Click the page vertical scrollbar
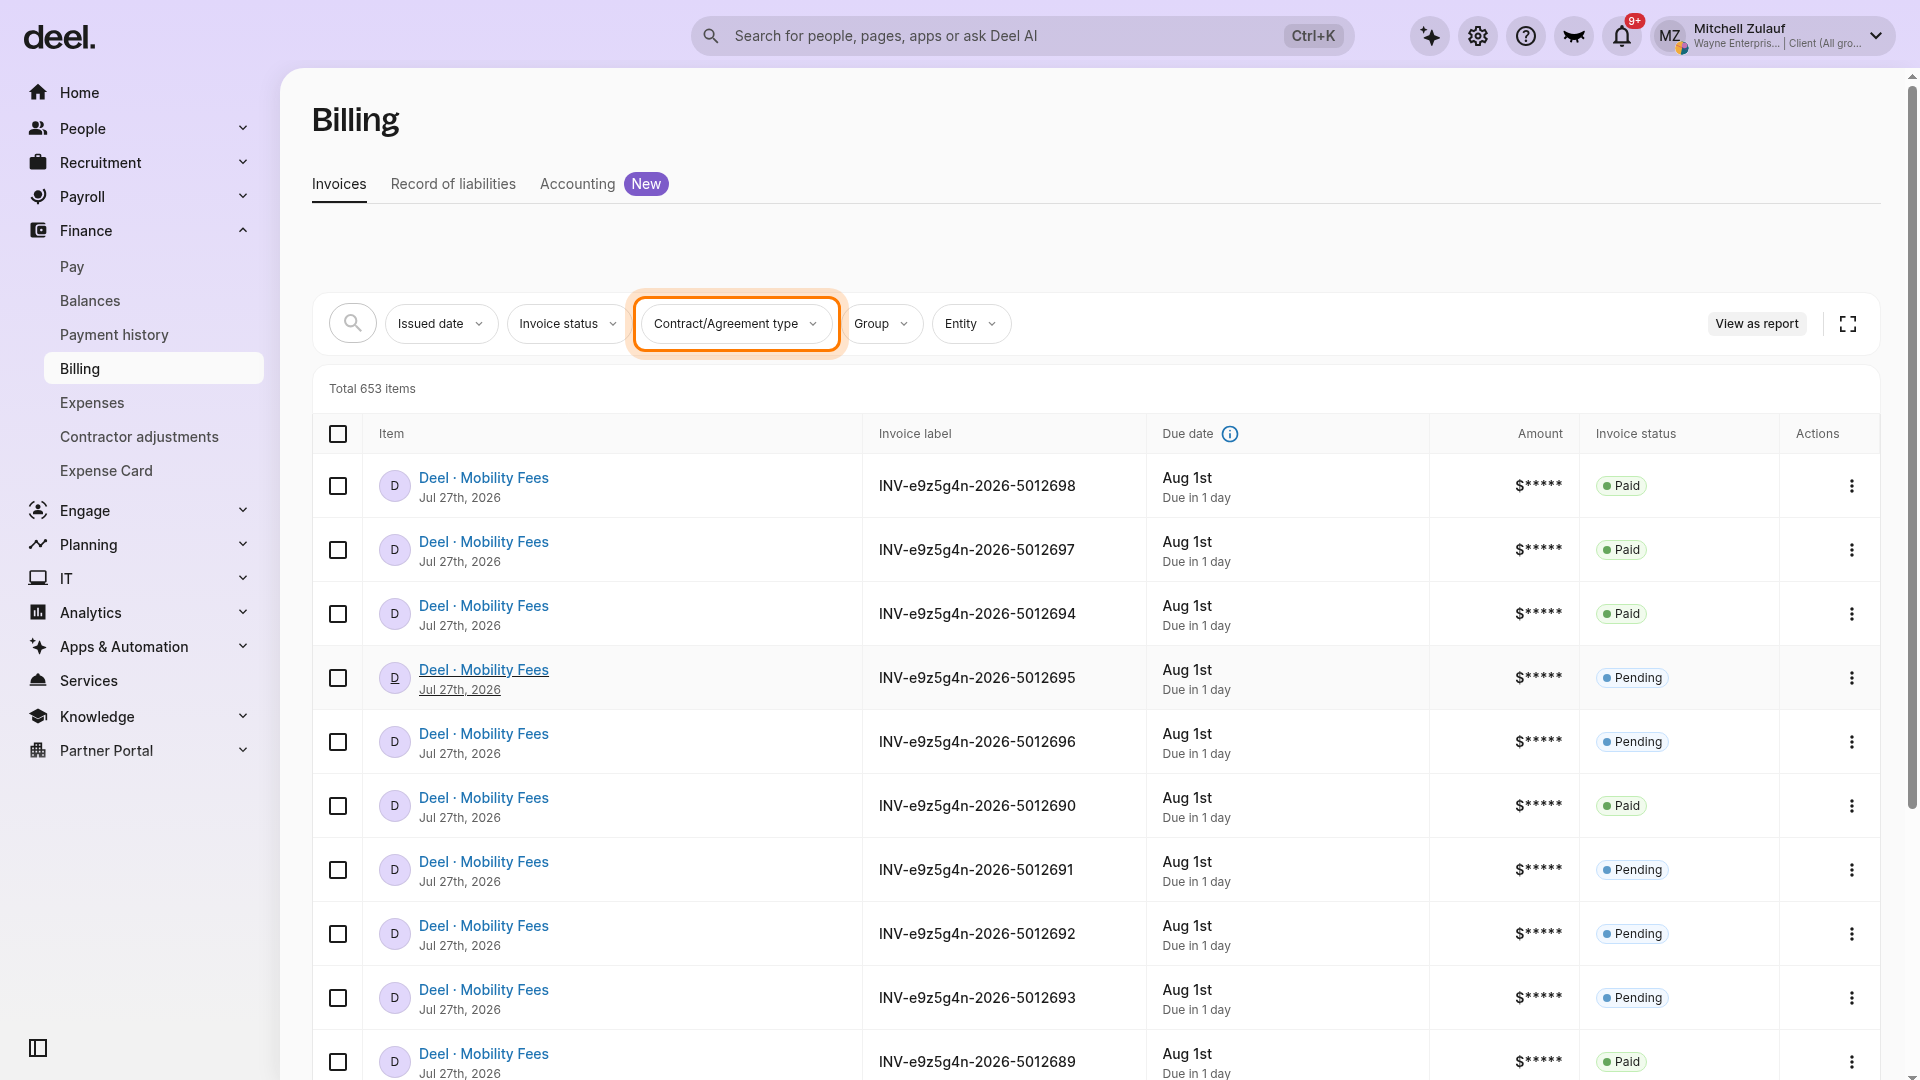1920x1080 pixels. coord(1912,448)
